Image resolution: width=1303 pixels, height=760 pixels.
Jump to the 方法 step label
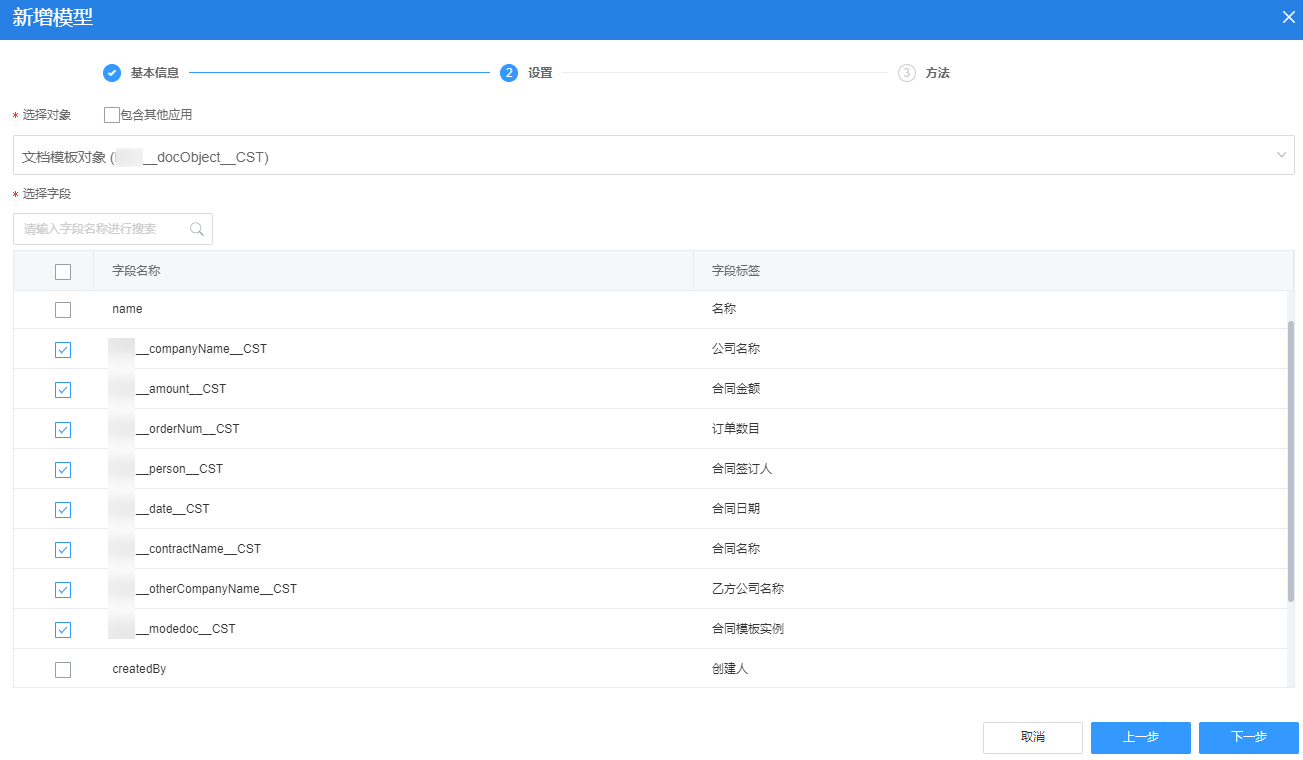[x=938, y=73]
